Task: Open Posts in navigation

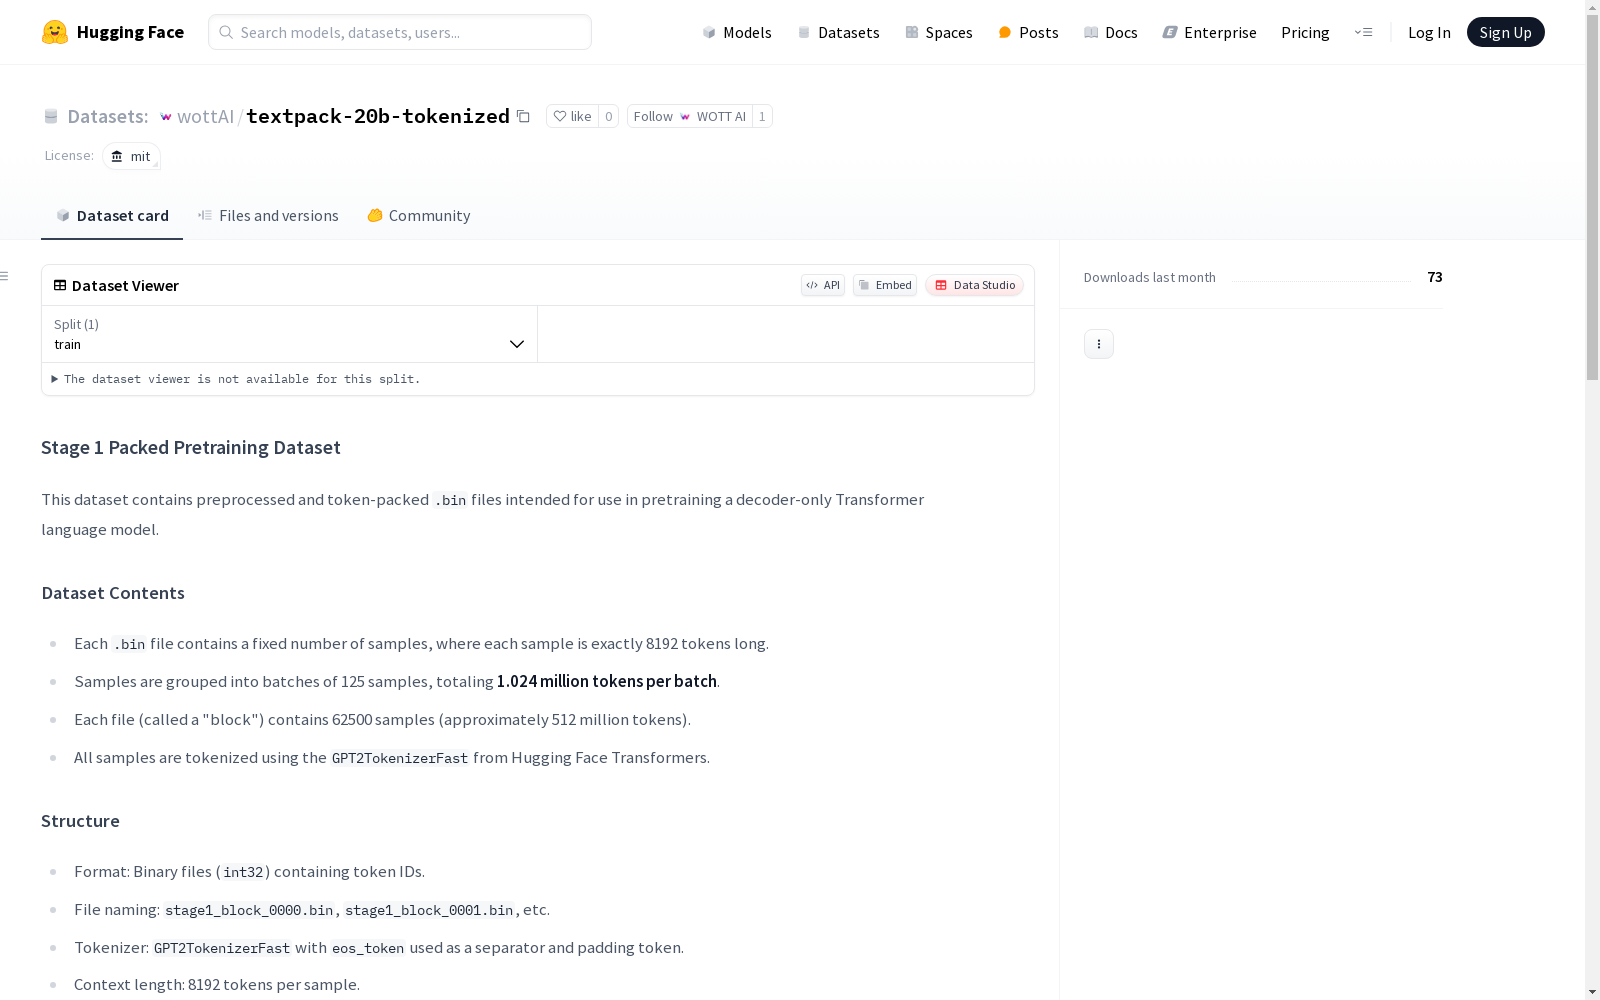Action: pyautogui.click(x=1028, y=32)
